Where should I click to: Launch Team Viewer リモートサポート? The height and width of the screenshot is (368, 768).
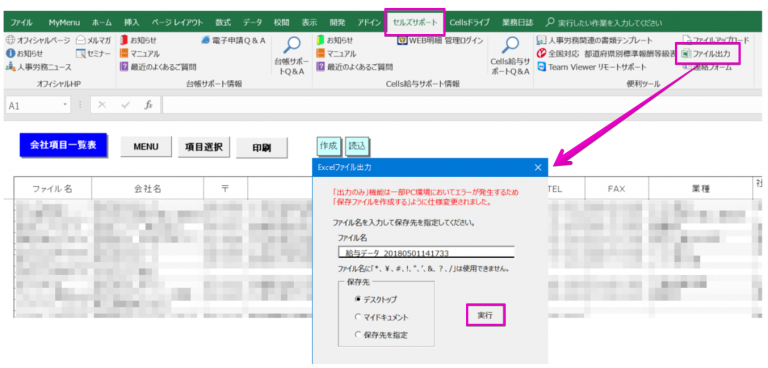[x=592, y=67]
